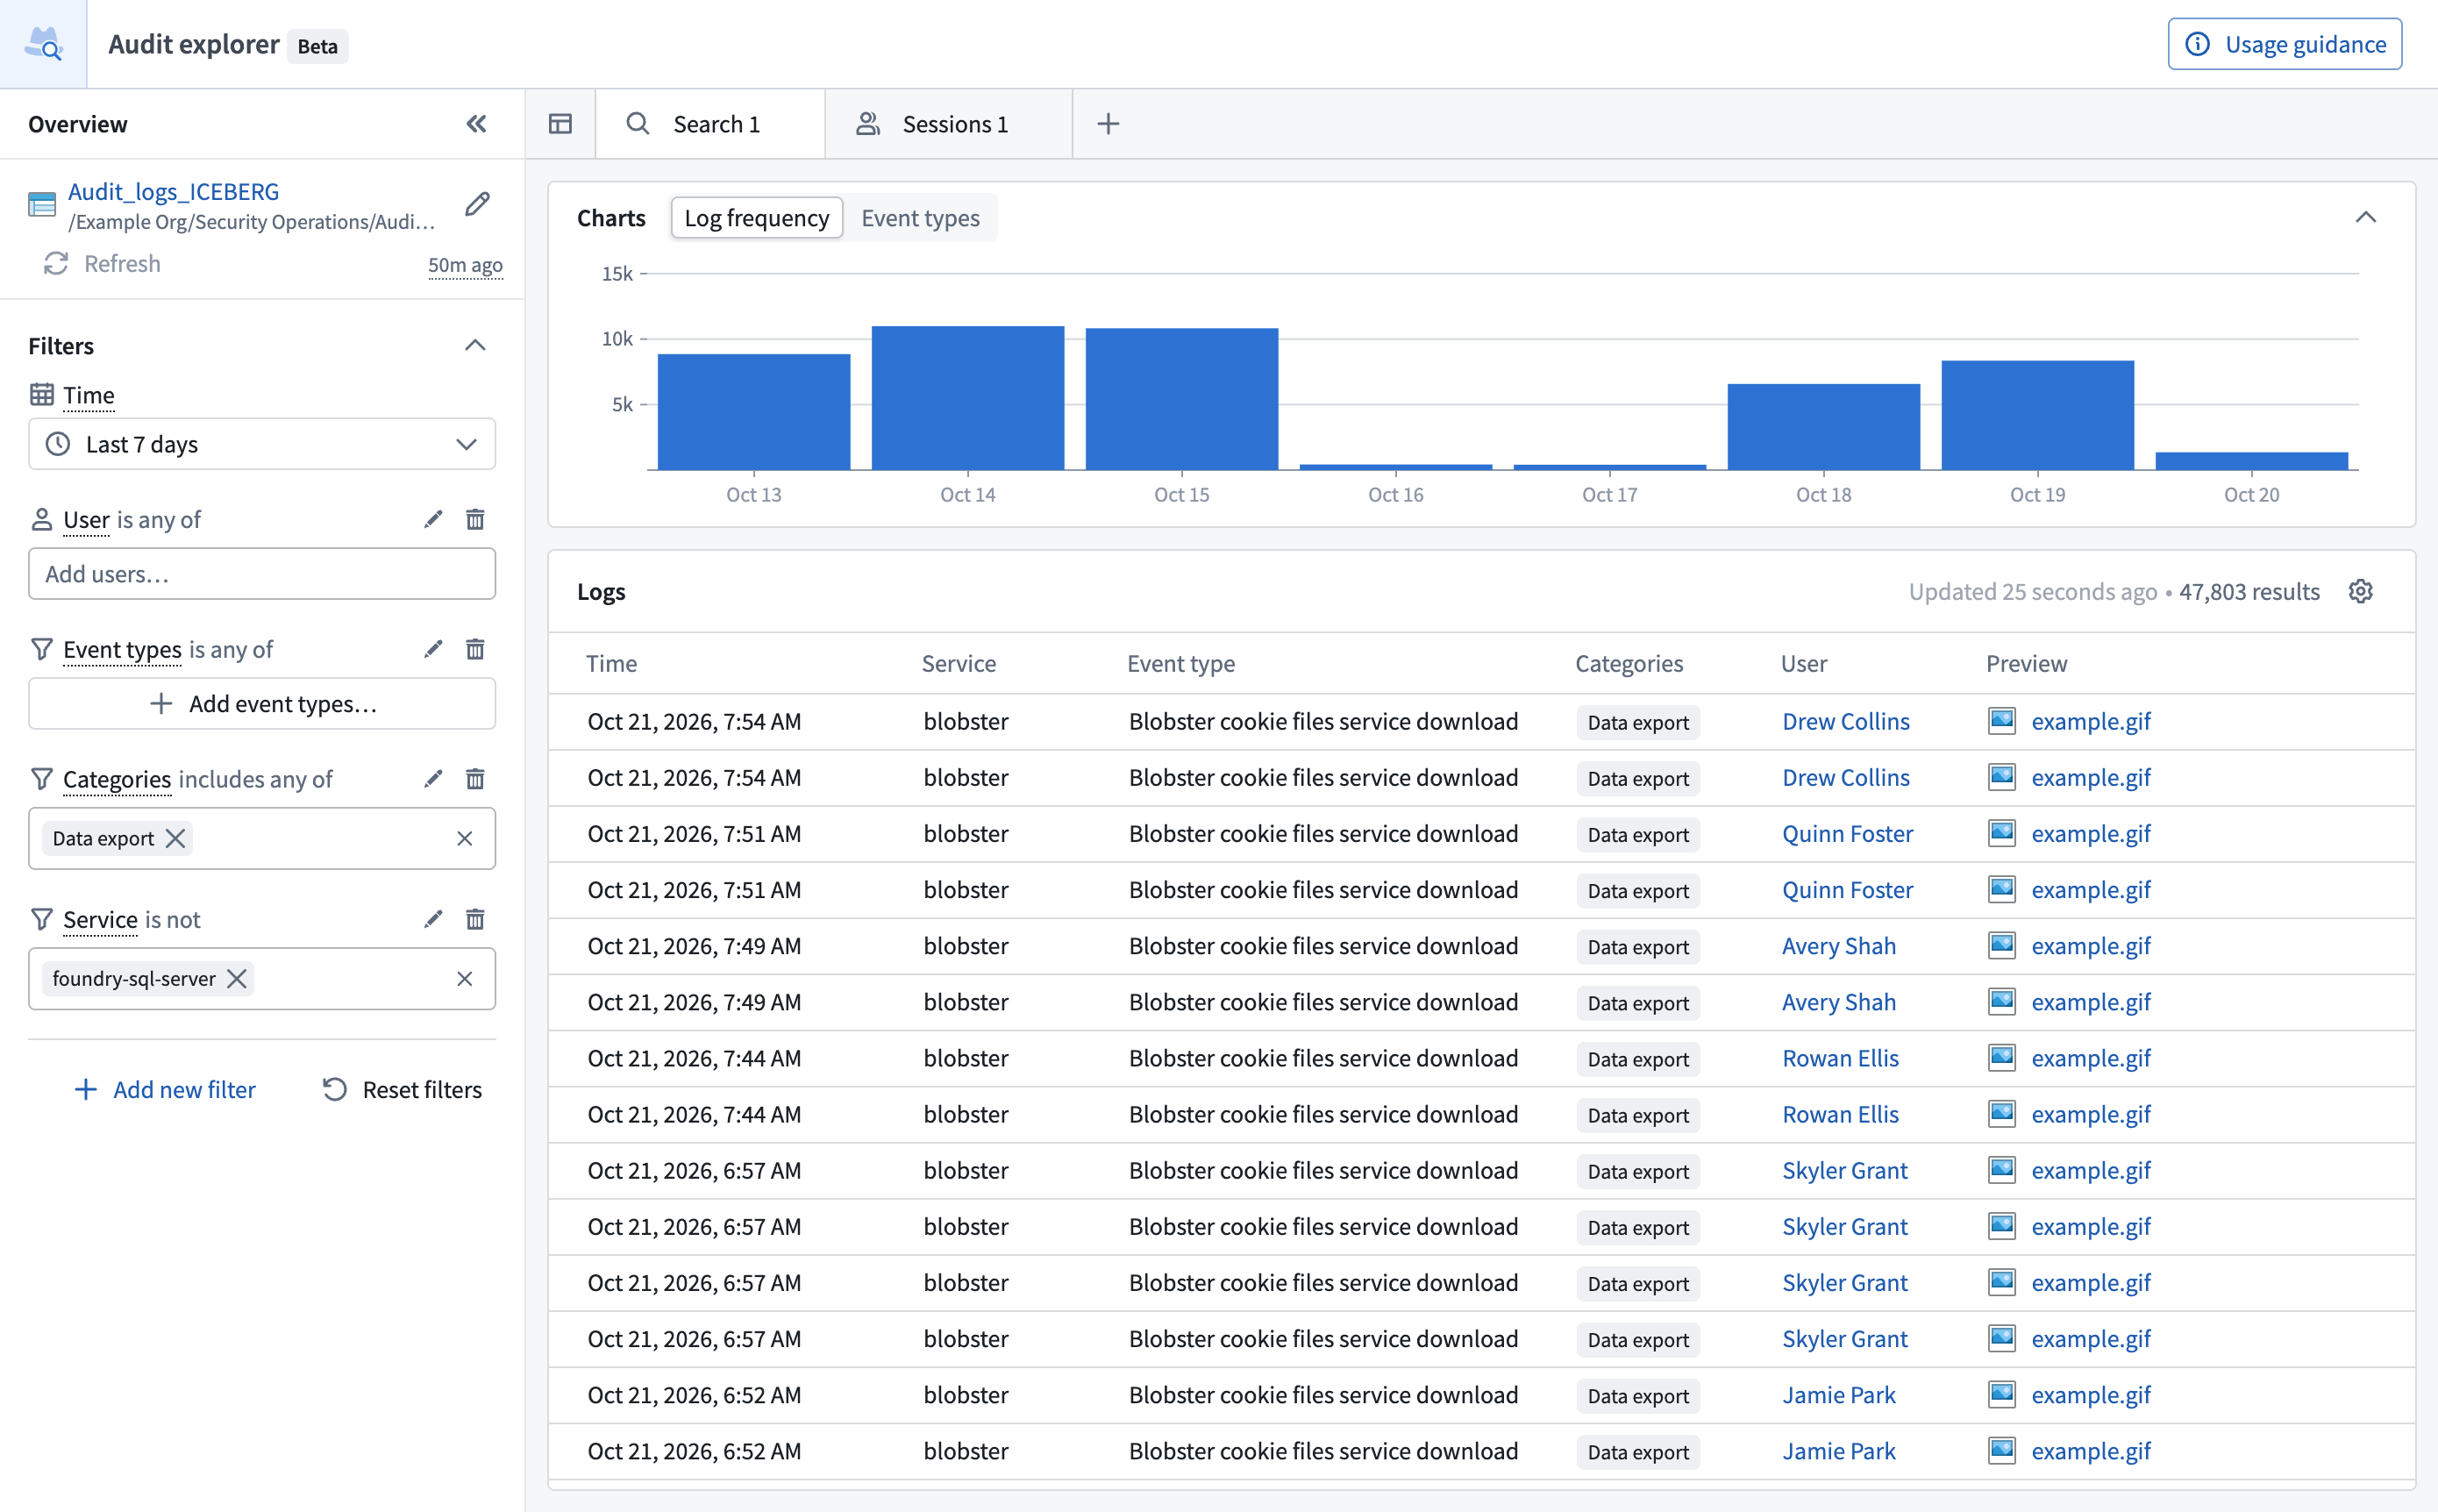Open the table layout view icon
This screenshot has width=2438, height=1512.
(560, 124)
